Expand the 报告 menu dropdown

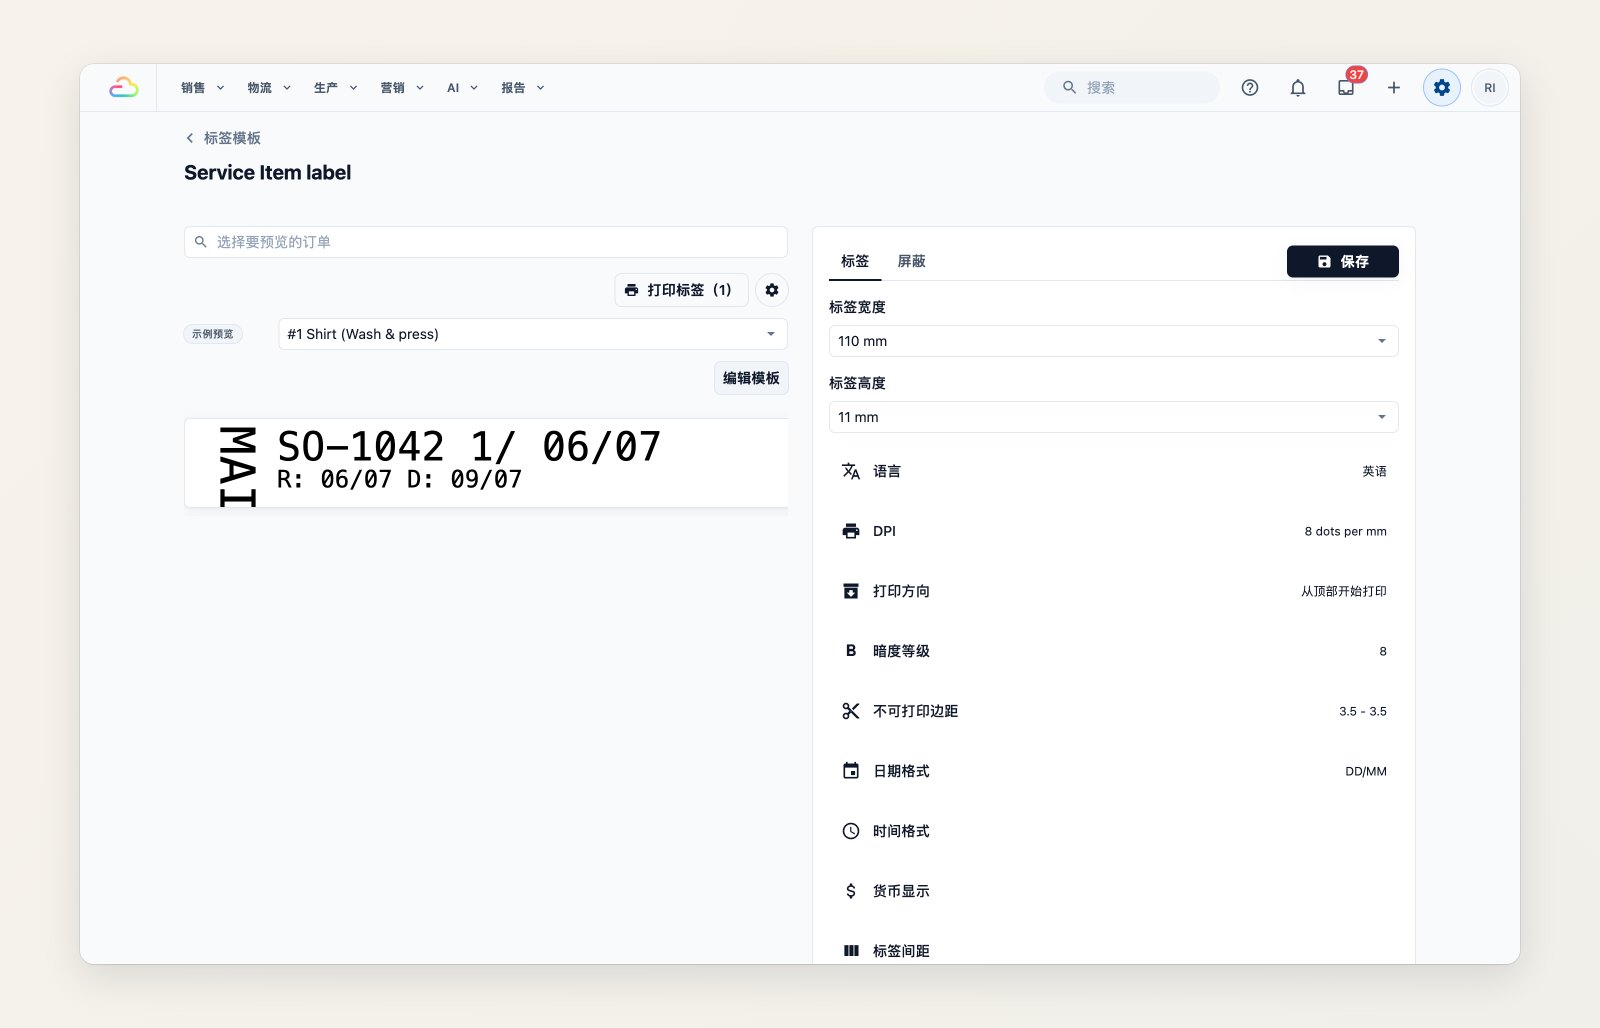523,88
